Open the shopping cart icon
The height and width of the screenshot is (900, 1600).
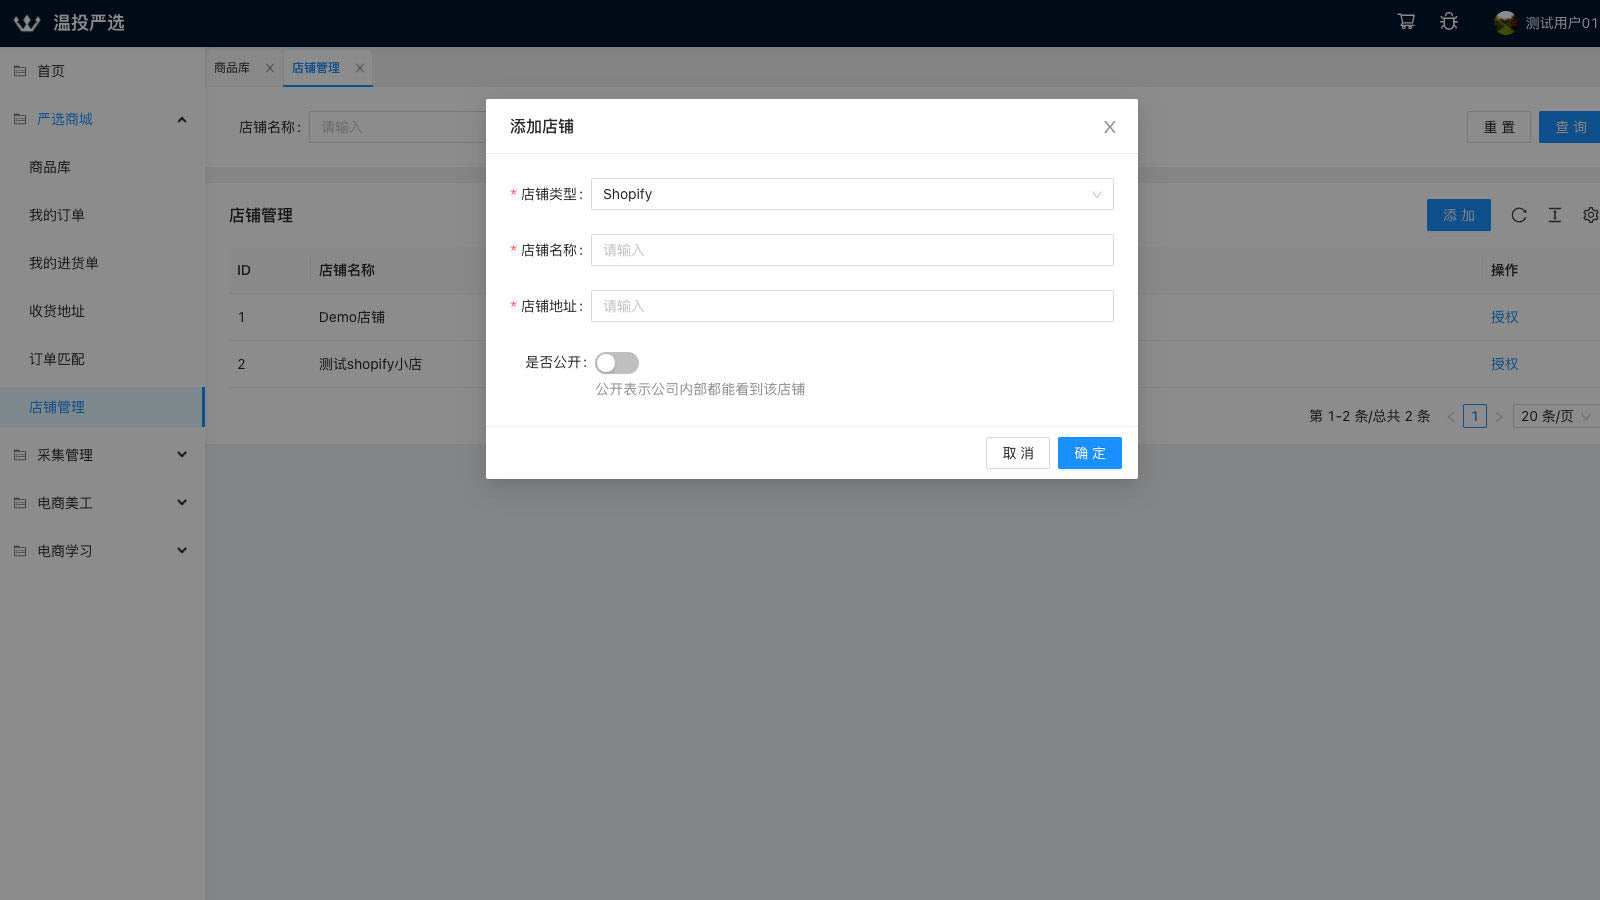tap(1406, 22)
